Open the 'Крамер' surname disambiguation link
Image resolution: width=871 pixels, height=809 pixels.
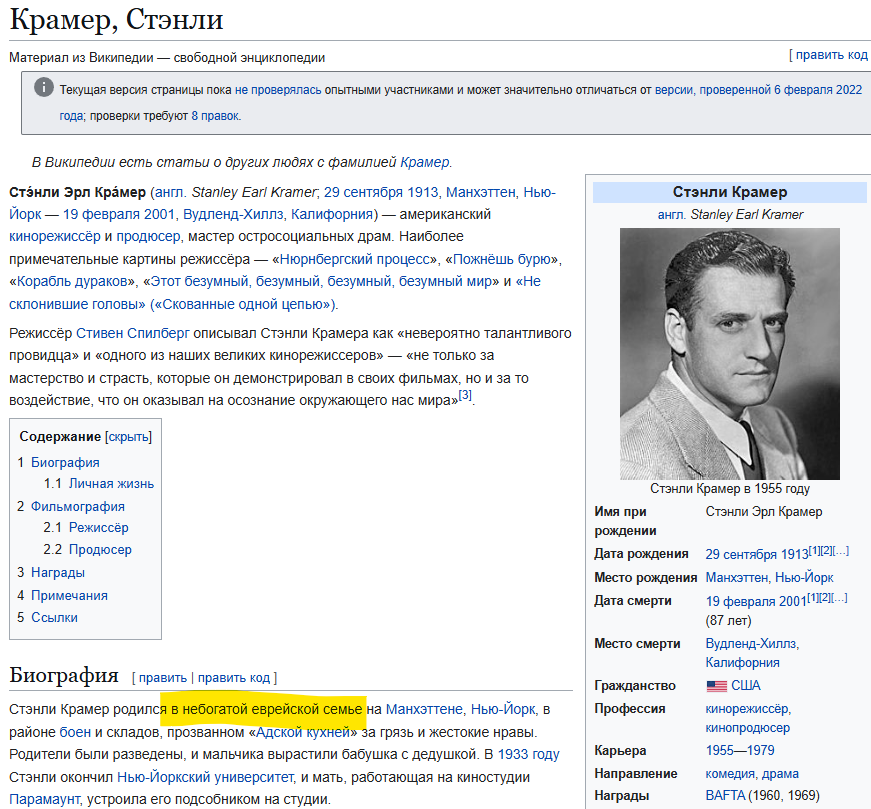click(424, 162)
